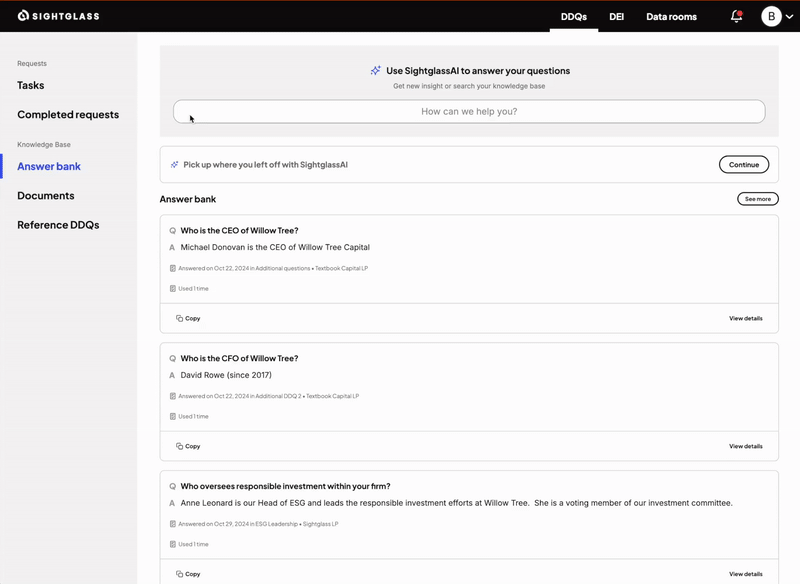800x584 pixels.
Task: Click the Continue button
Action: coord(744,165)
